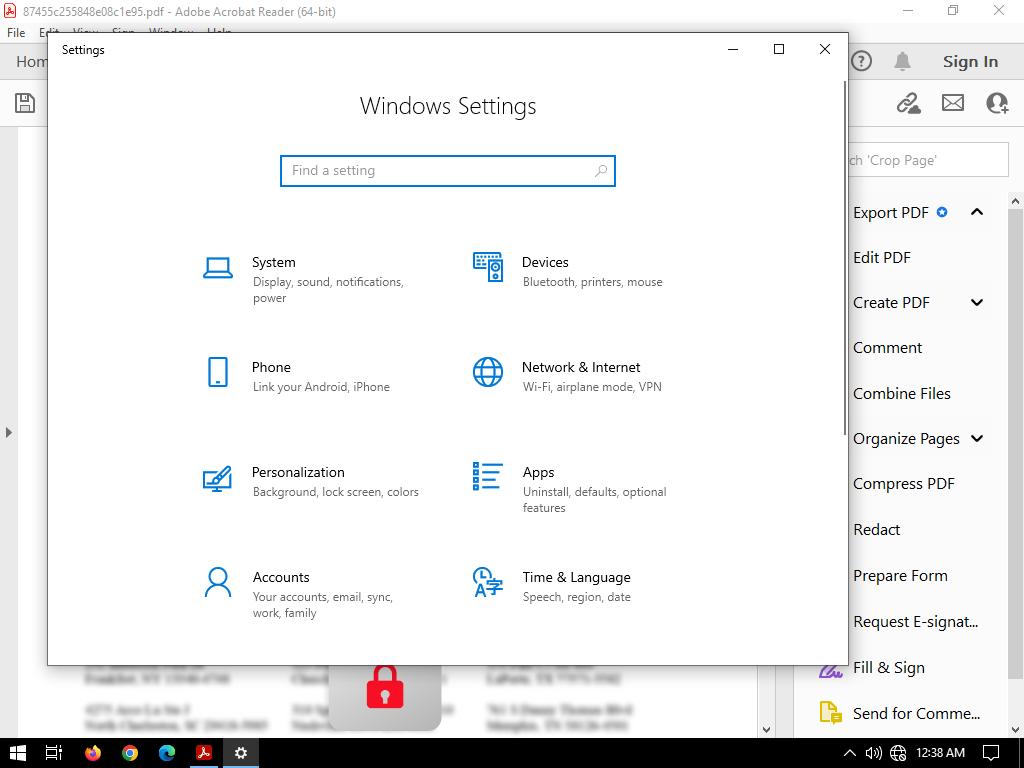Select the Compress PDF tool
The width and height of the screenshot is (1024, 768).
point(903,484)
